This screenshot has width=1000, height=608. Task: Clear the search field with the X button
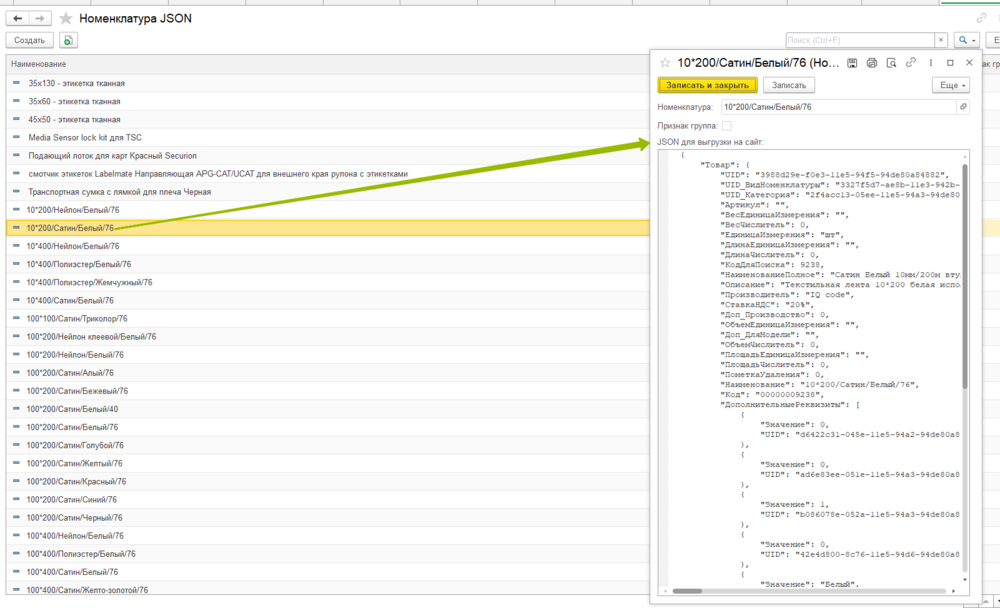point(940,40)
